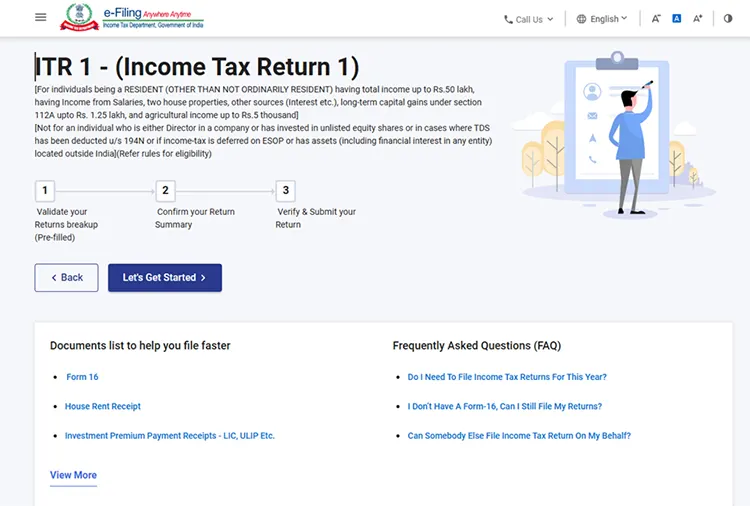Open FAQ Can Somebody Else File Return
The width and height of the screenshot is (750, 506).
point(519,436)
